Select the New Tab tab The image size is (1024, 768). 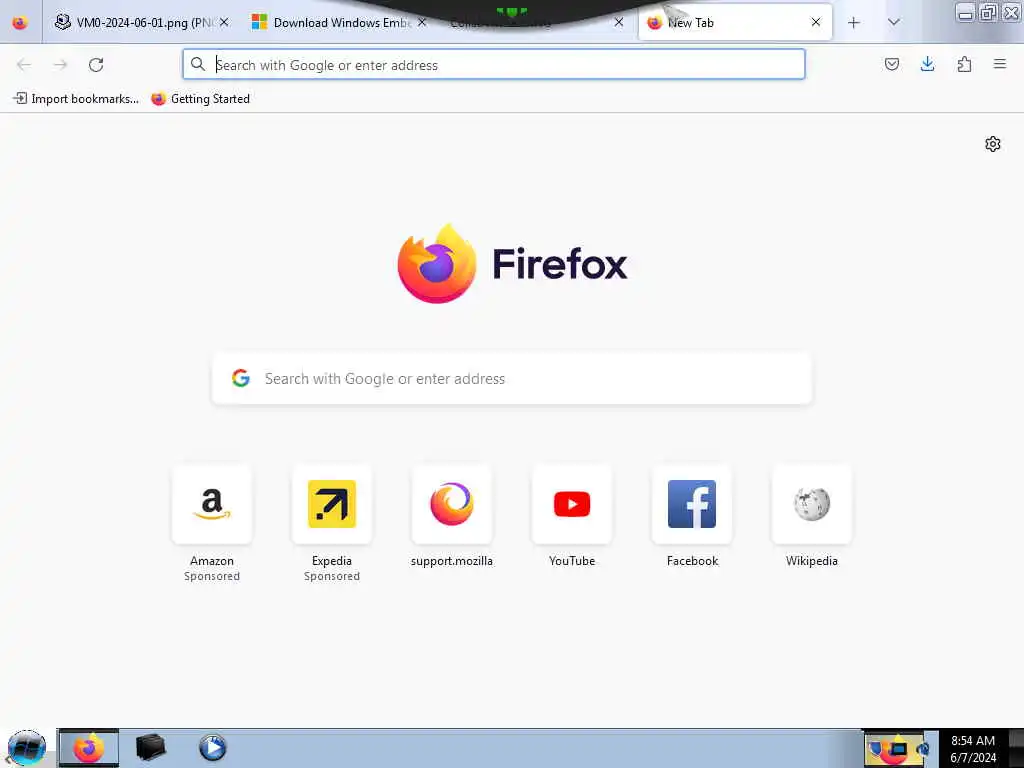pyautogui.click(x=735, y=23)
